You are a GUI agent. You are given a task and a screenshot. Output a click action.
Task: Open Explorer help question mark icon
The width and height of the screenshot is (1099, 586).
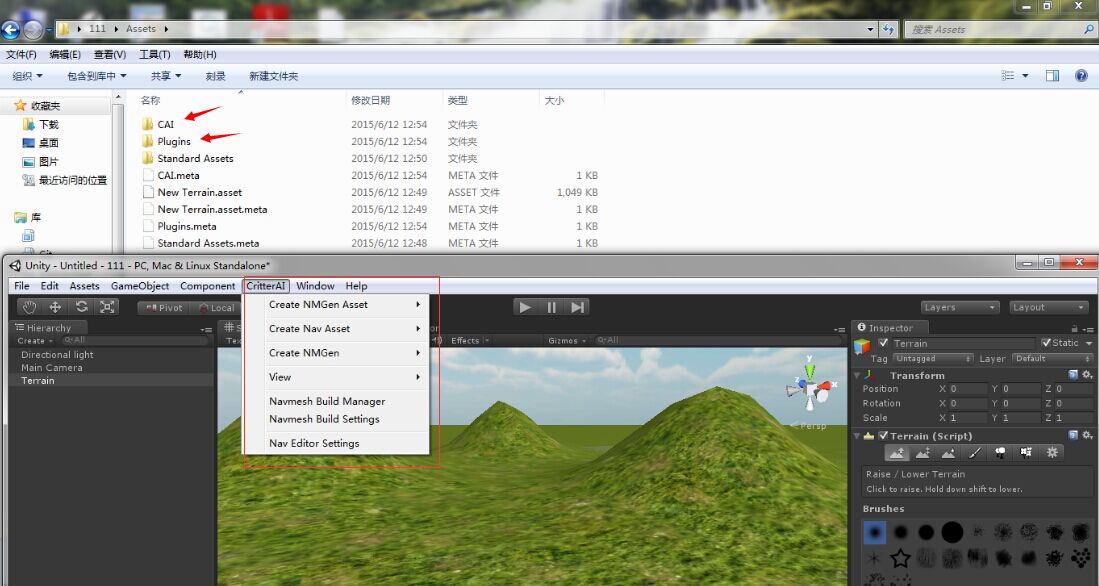1081,76
